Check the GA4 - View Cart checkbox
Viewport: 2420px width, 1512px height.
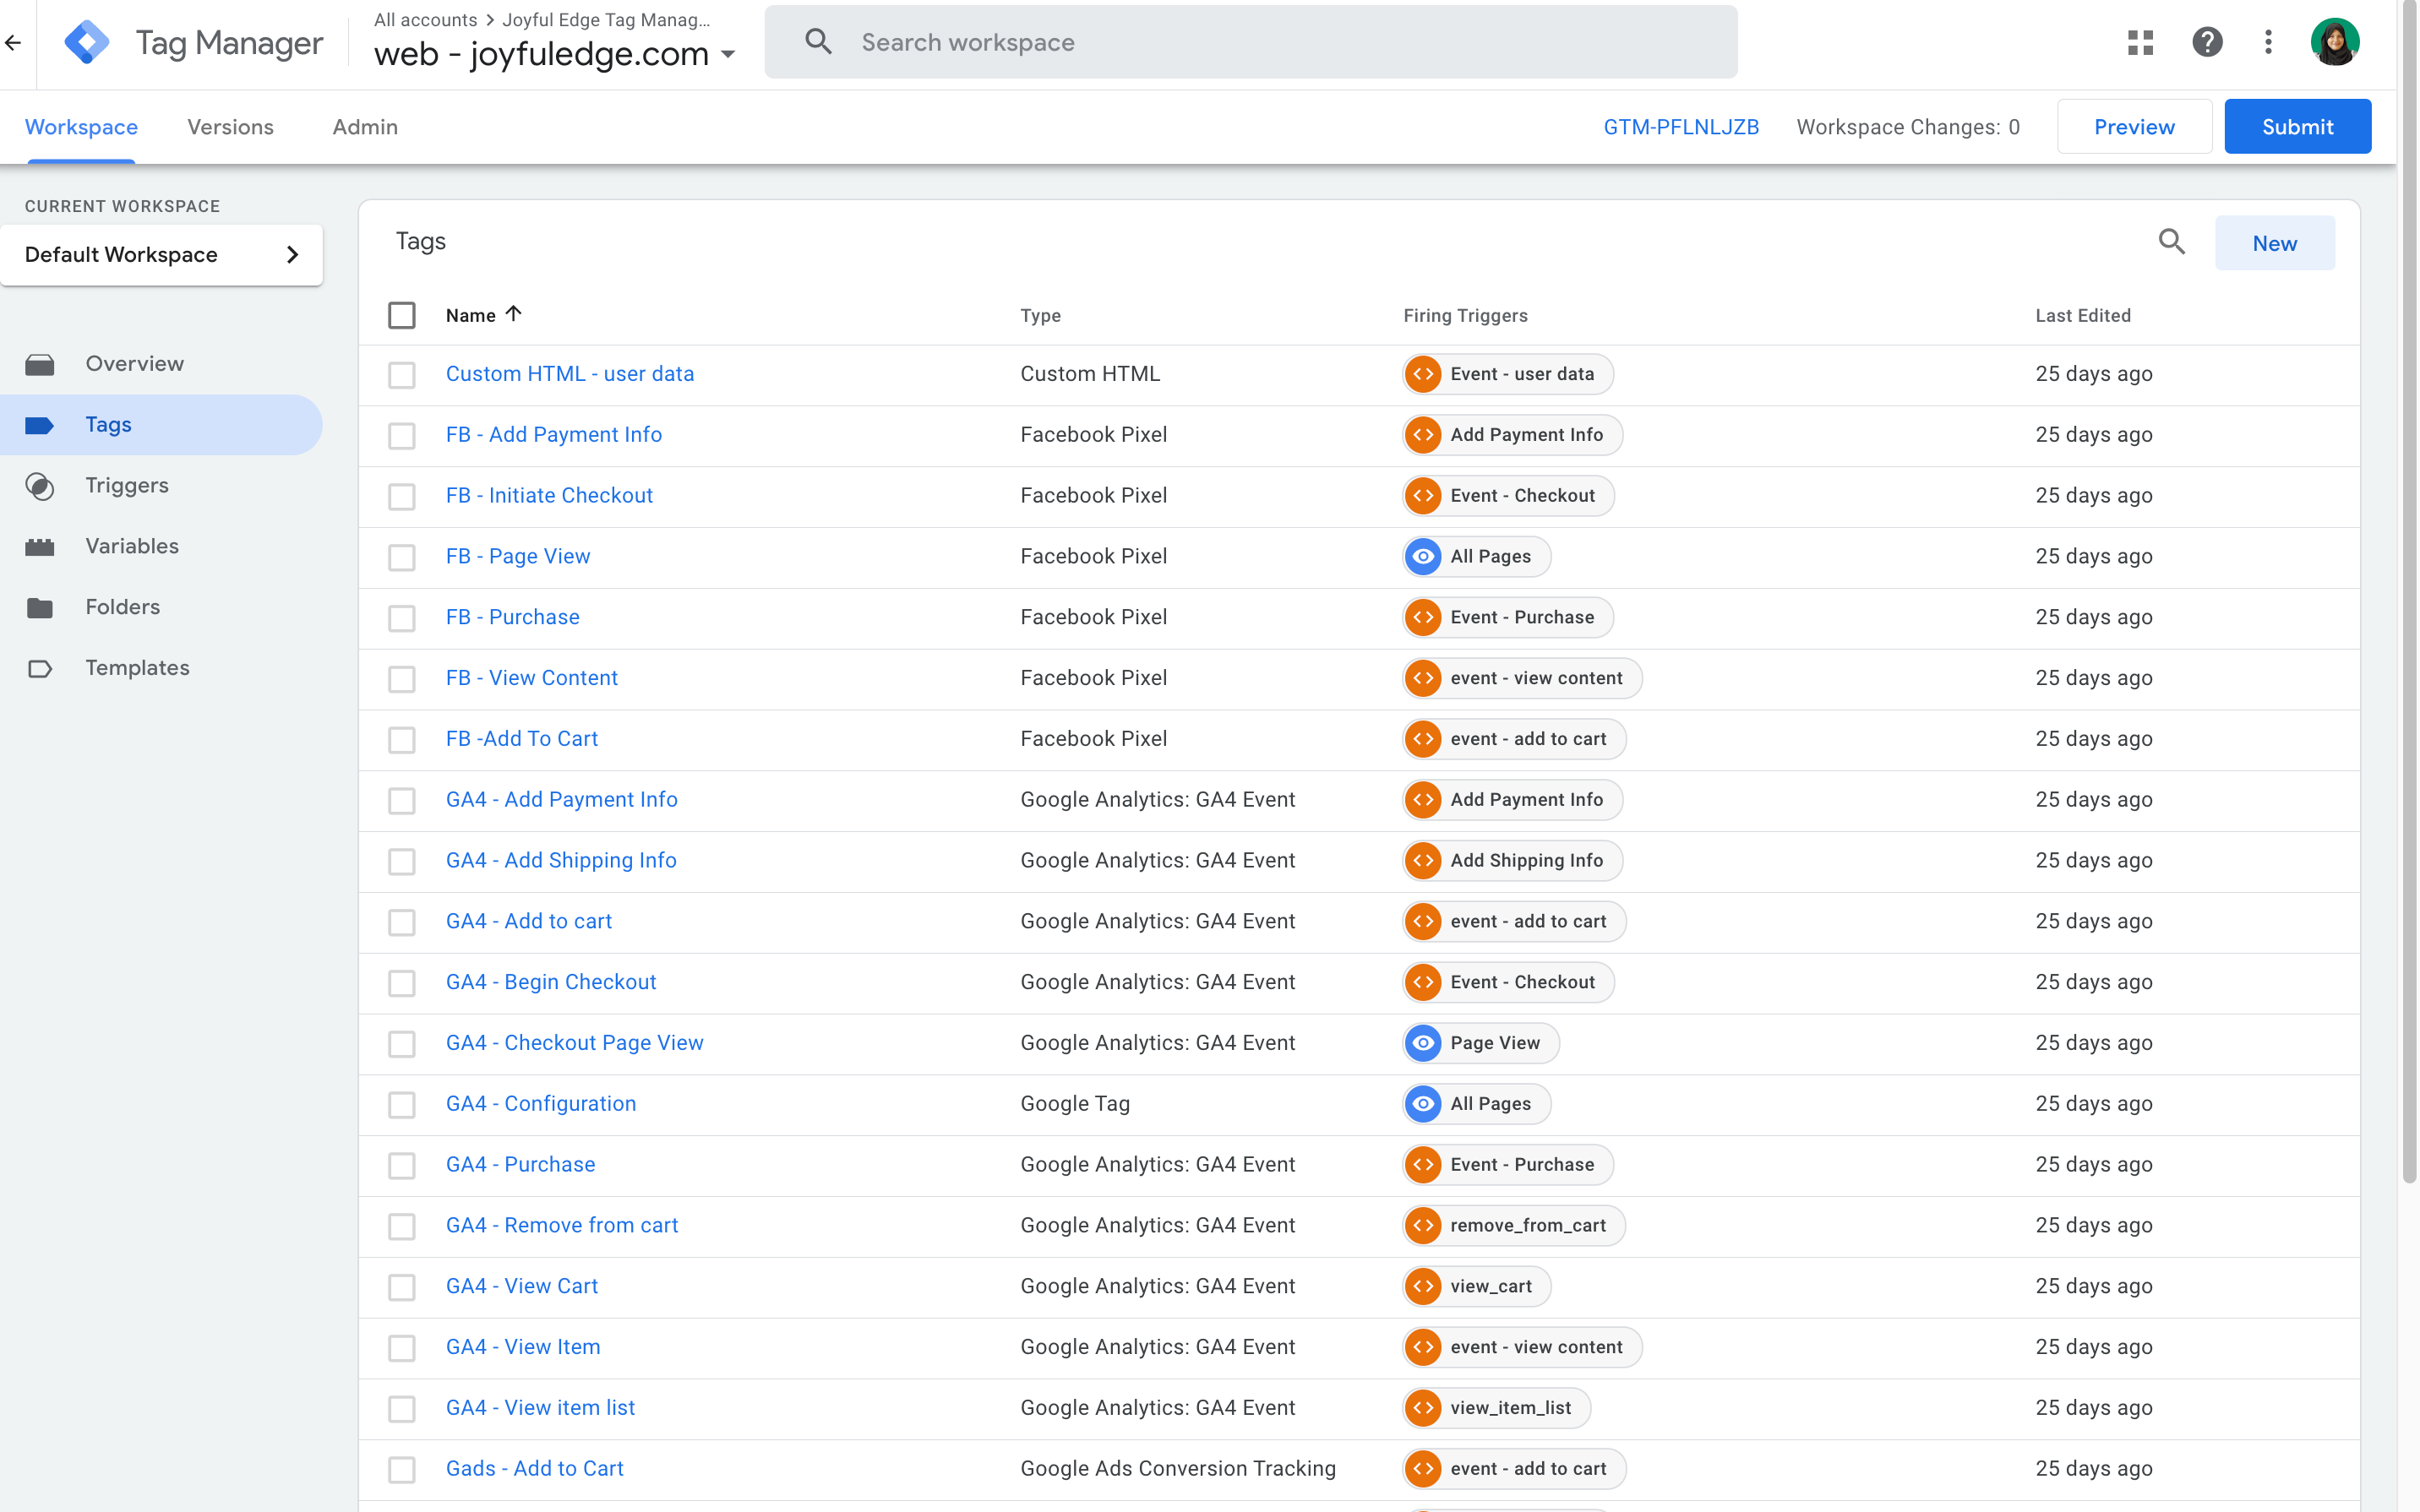pyautogui.click(x=402, y=1287)
